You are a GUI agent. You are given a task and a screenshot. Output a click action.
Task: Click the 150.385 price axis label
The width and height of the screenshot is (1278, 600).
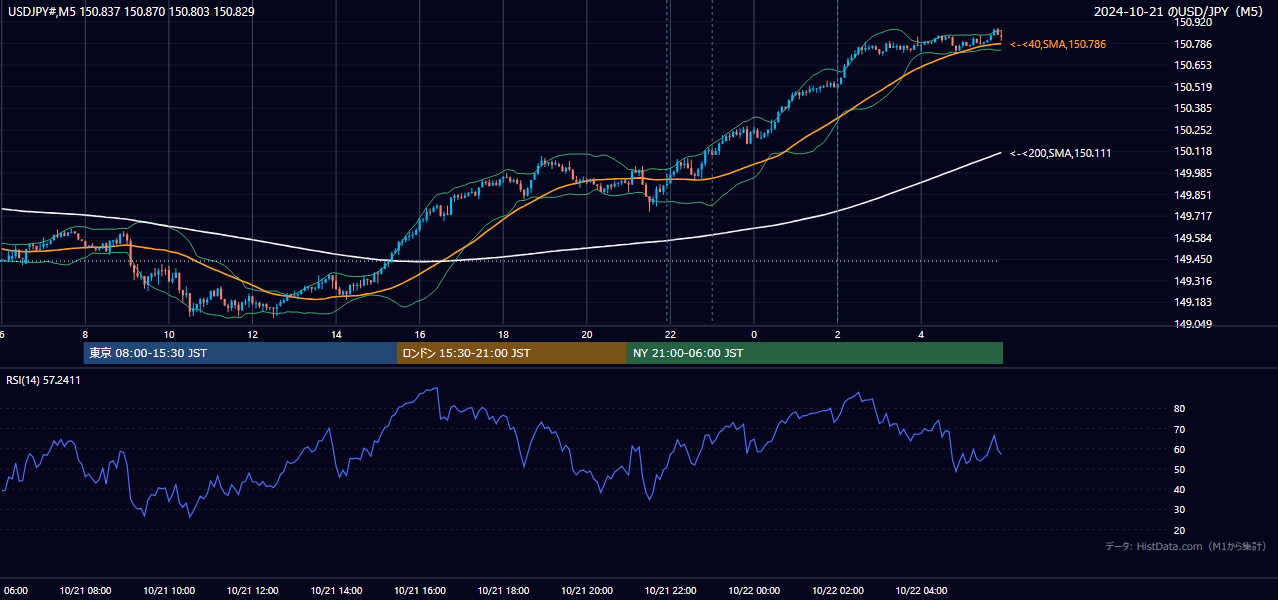coord(1194,108)
